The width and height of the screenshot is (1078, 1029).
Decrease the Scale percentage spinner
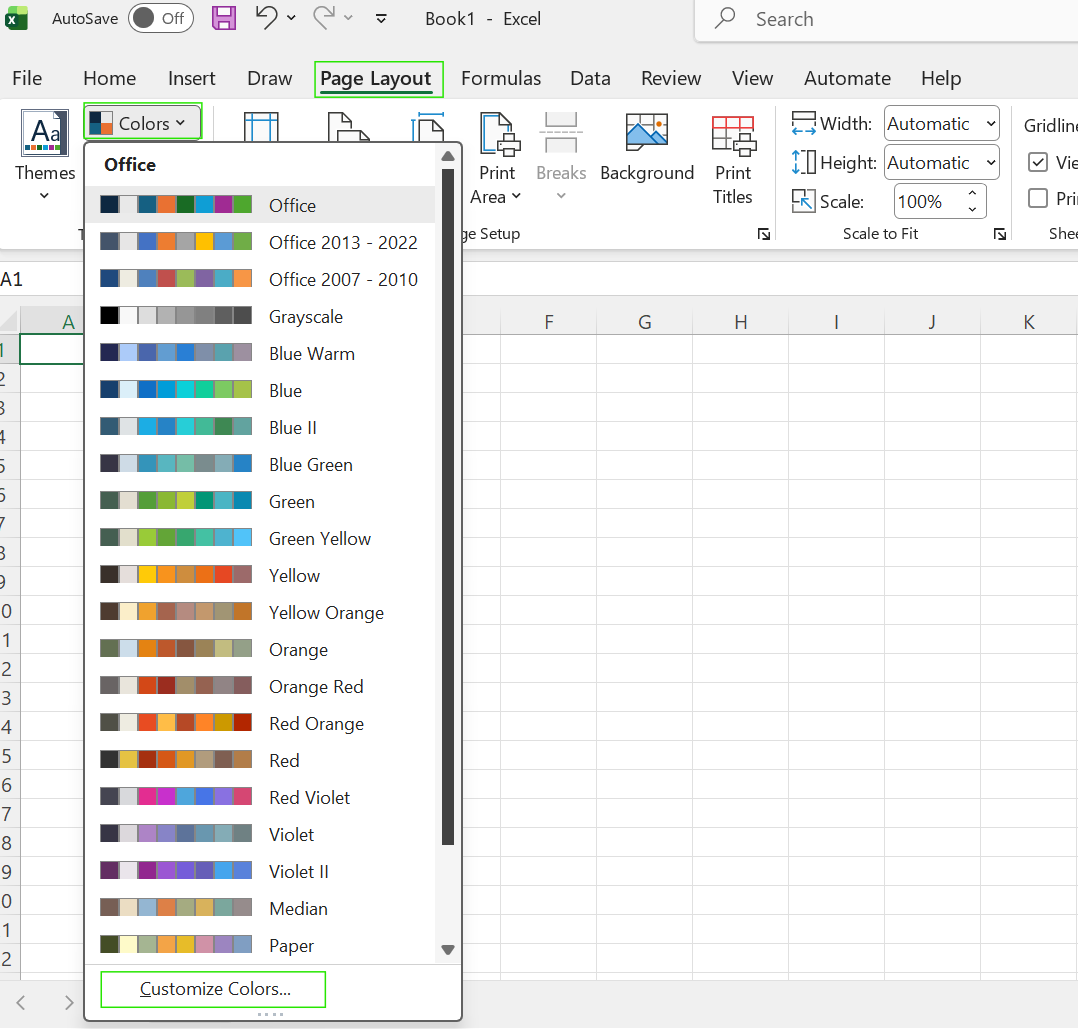(x=972, y=210)
